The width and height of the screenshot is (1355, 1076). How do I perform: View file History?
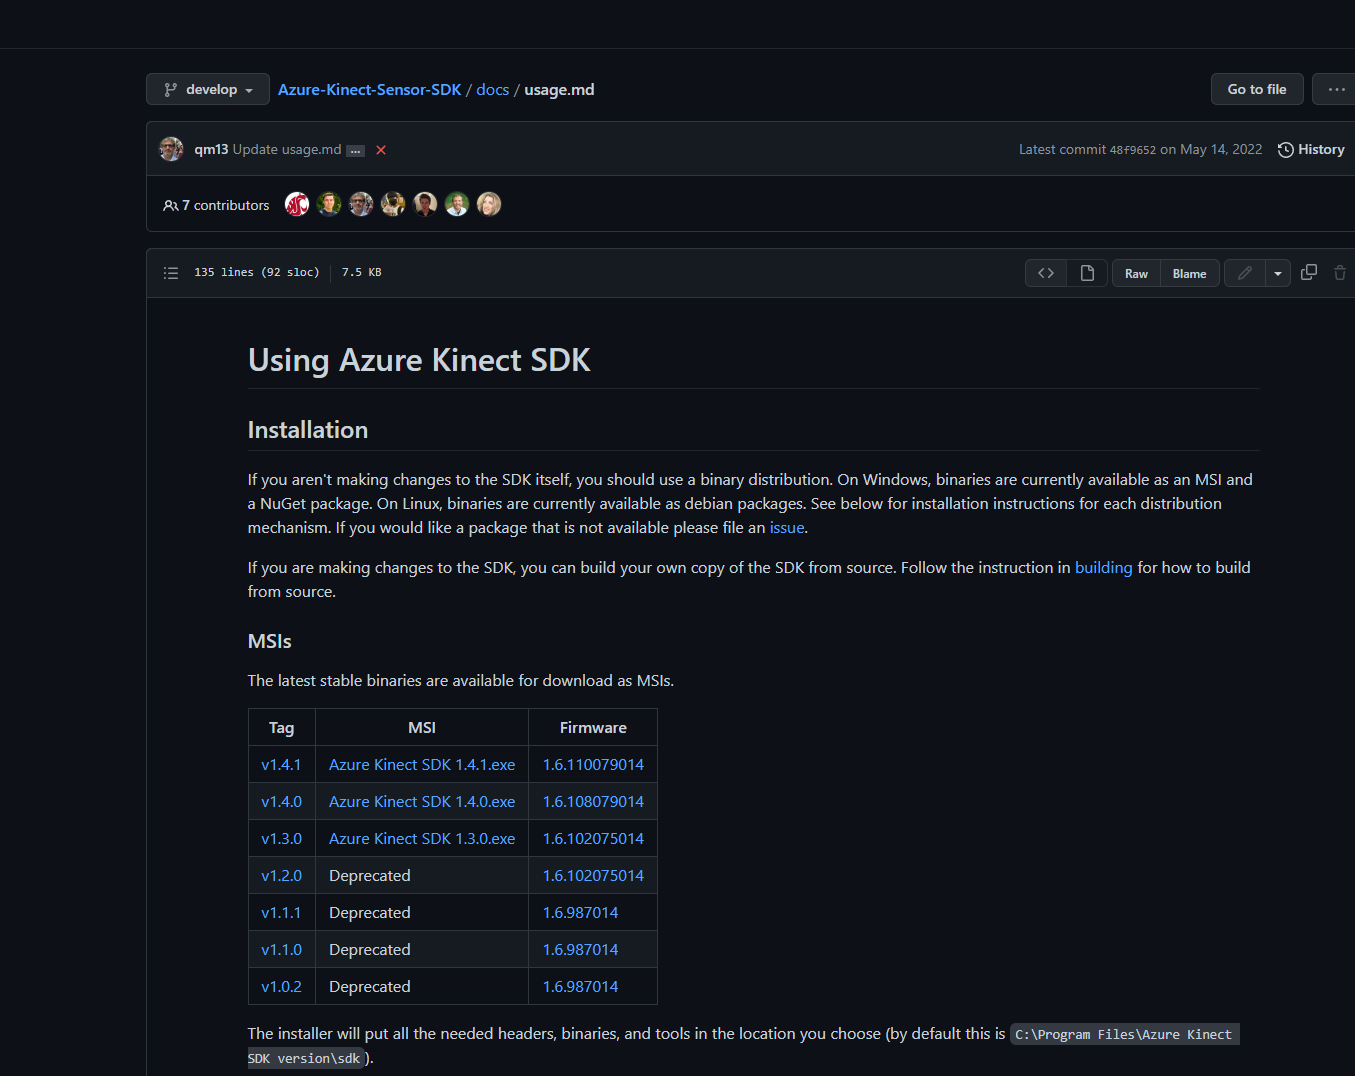tap(1311, 149)
